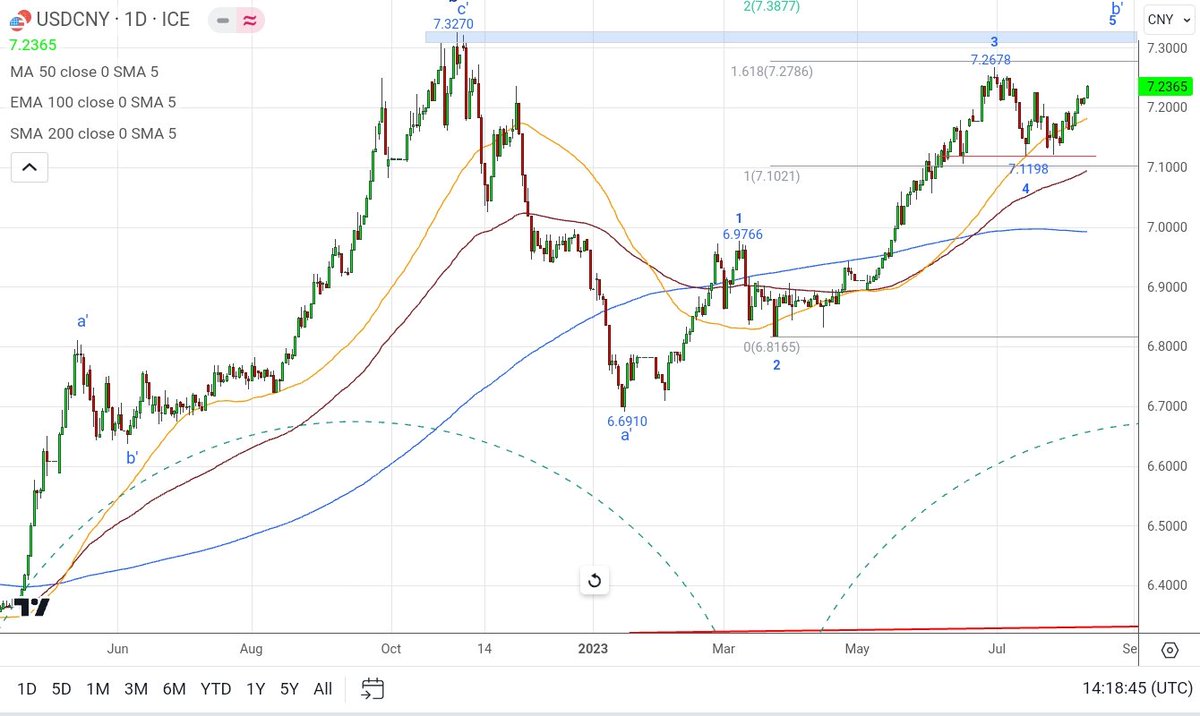The height and width of the screenshot is (716, 1200).
Task: Select the 5D time range
Action: (x=62, y=688)
